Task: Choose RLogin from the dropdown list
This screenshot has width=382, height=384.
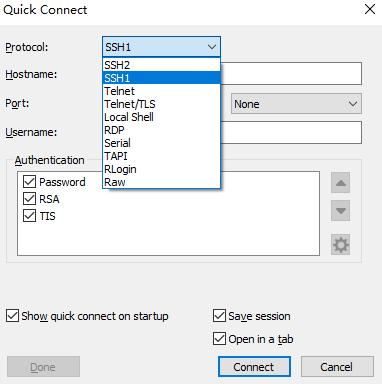Action: tap(161, 169)
